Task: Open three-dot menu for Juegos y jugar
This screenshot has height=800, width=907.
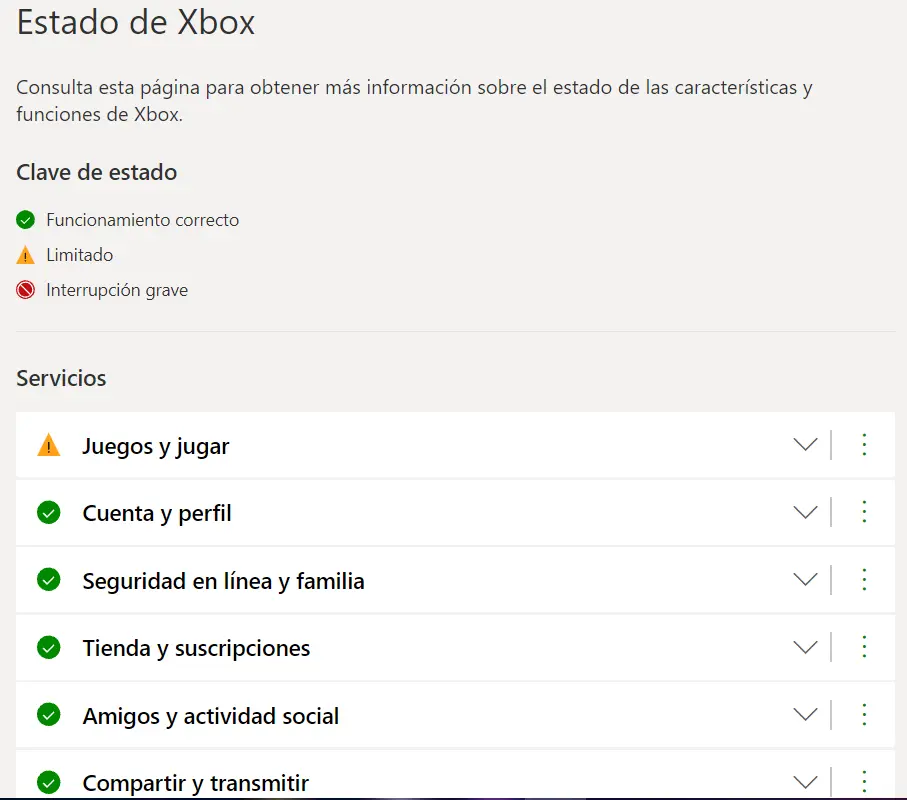Action: (x=864, y=445)
